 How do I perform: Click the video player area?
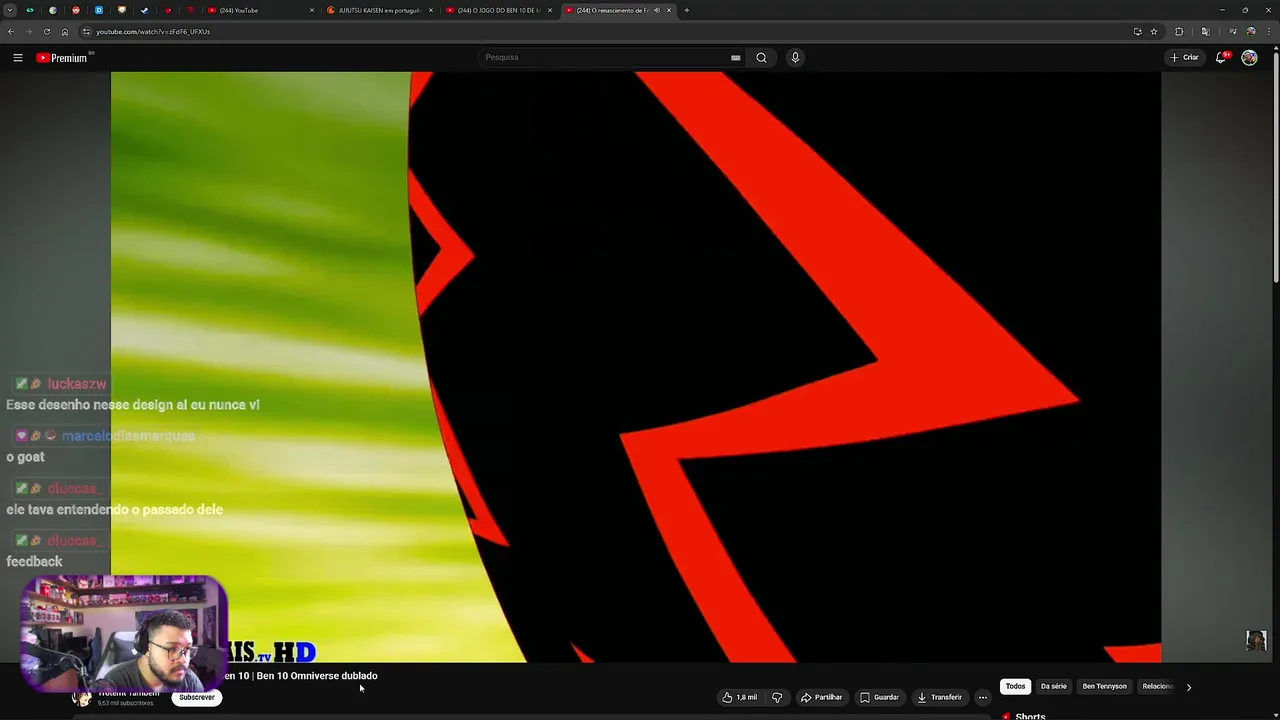636,367
